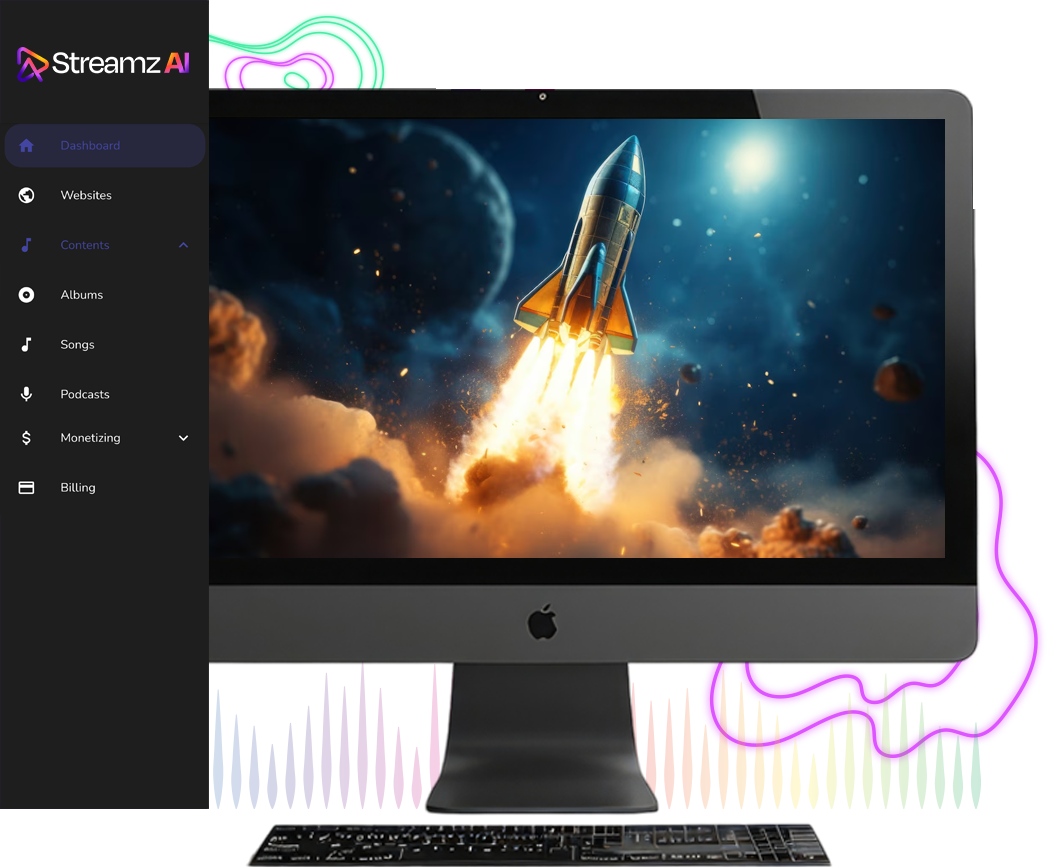
Task: Open the disc icon for Albums
Action: [27, 295]
